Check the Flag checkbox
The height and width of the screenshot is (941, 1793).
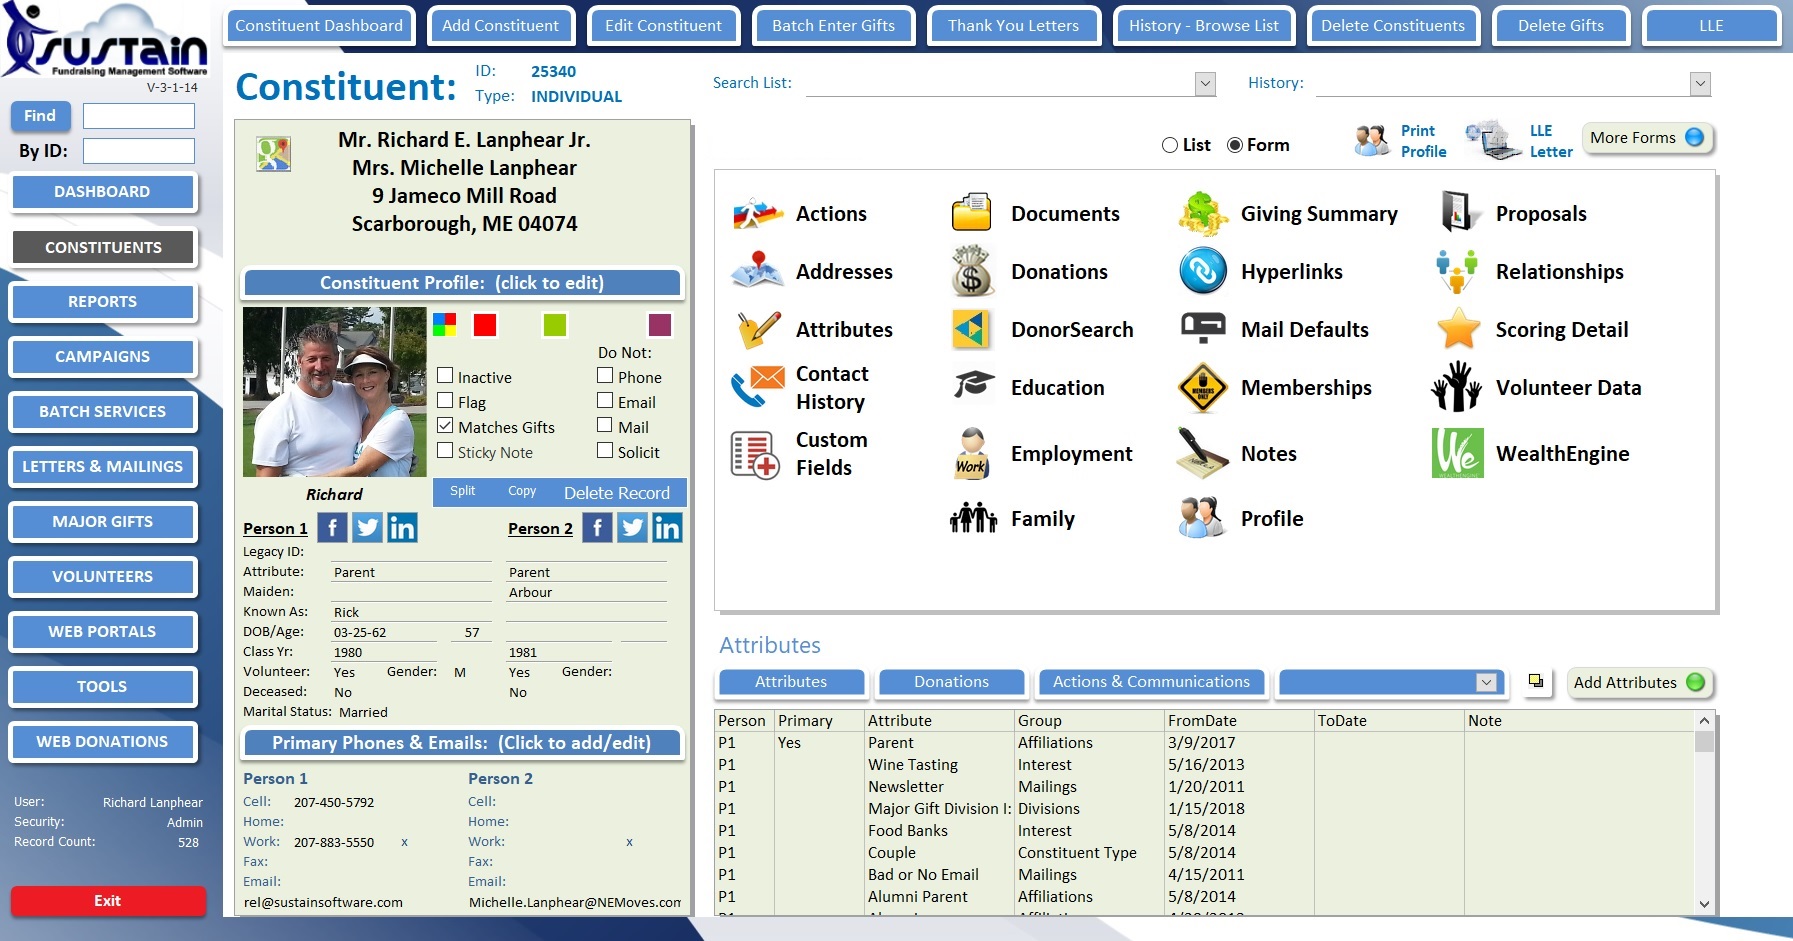click(x=446, y=401)
